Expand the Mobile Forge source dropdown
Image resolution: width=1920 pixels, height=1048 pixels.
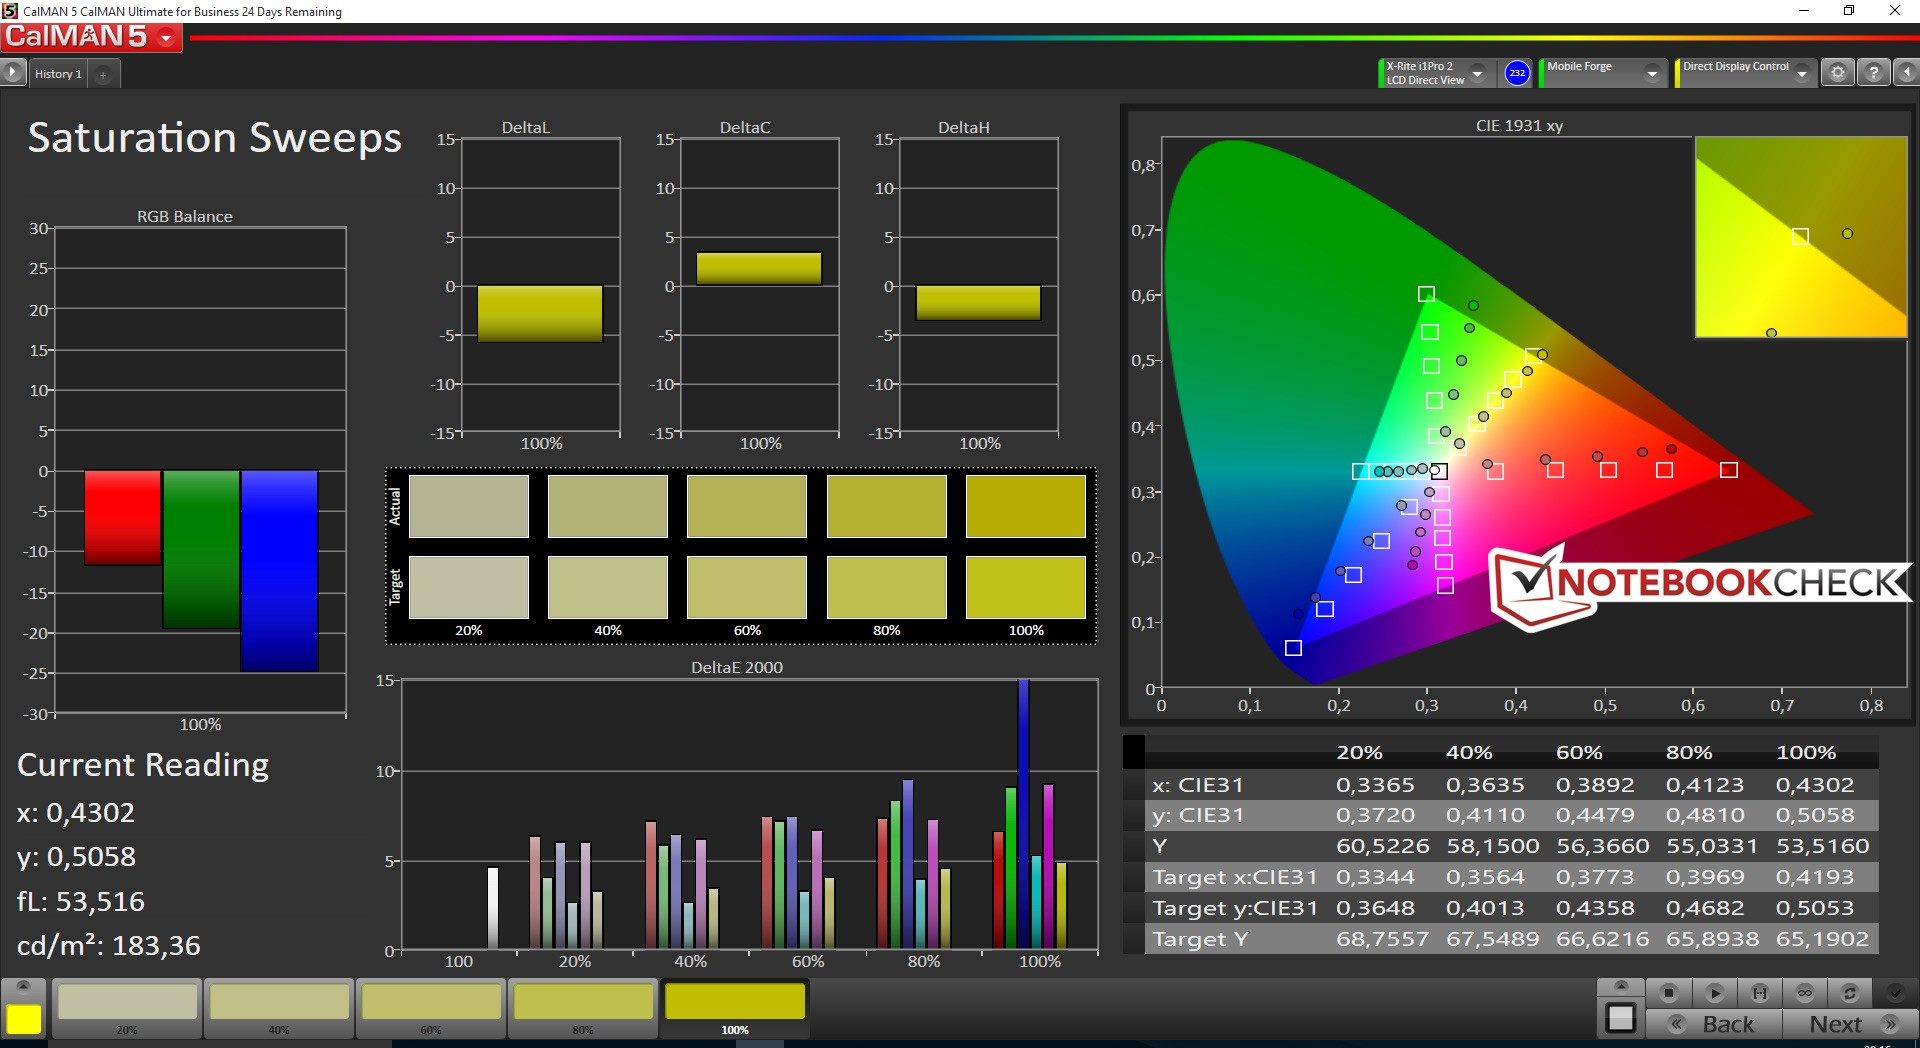[x=1652, y=73]
